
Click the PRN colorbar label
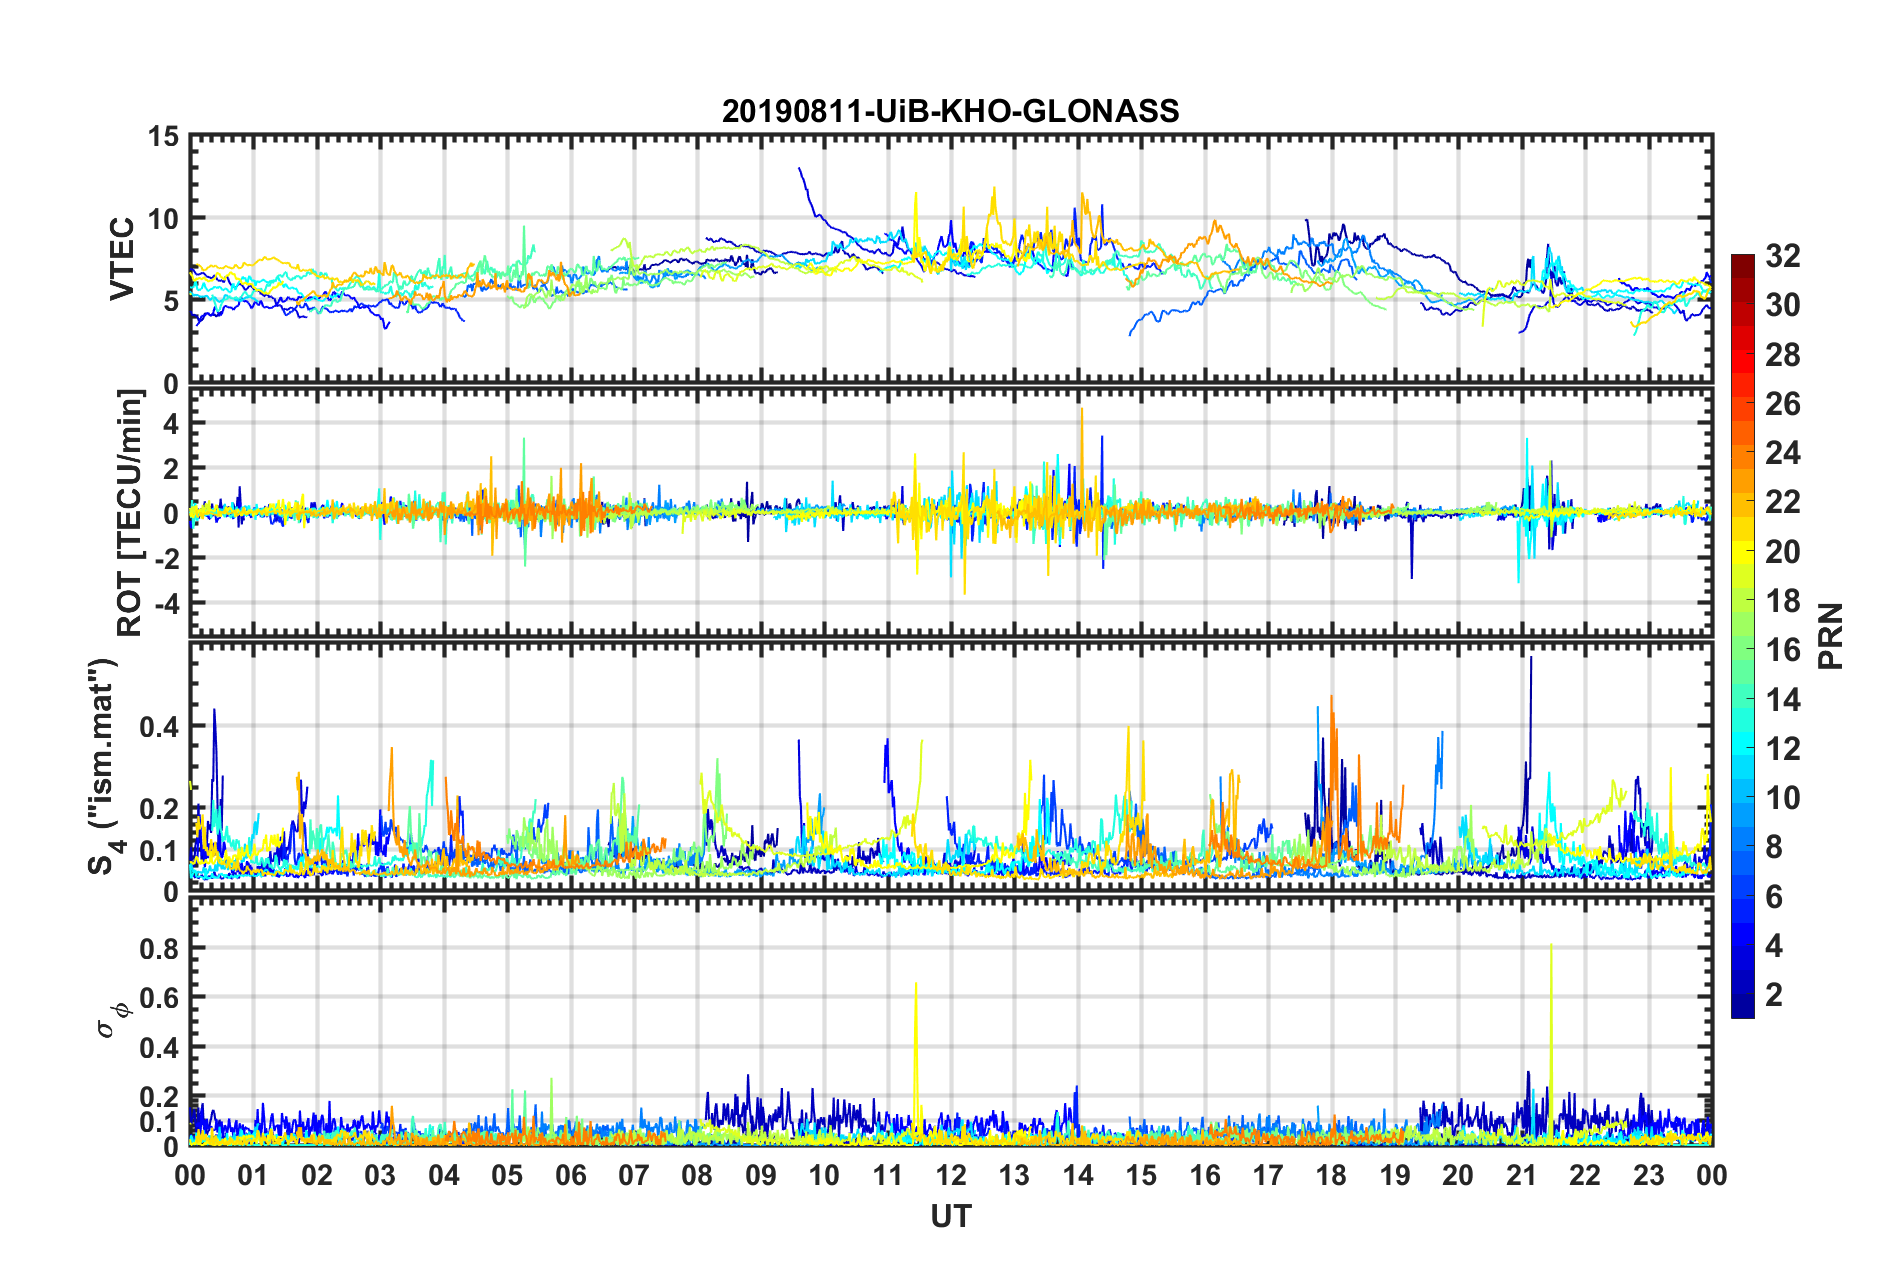pyautogui.click(x=1831, y=637)
